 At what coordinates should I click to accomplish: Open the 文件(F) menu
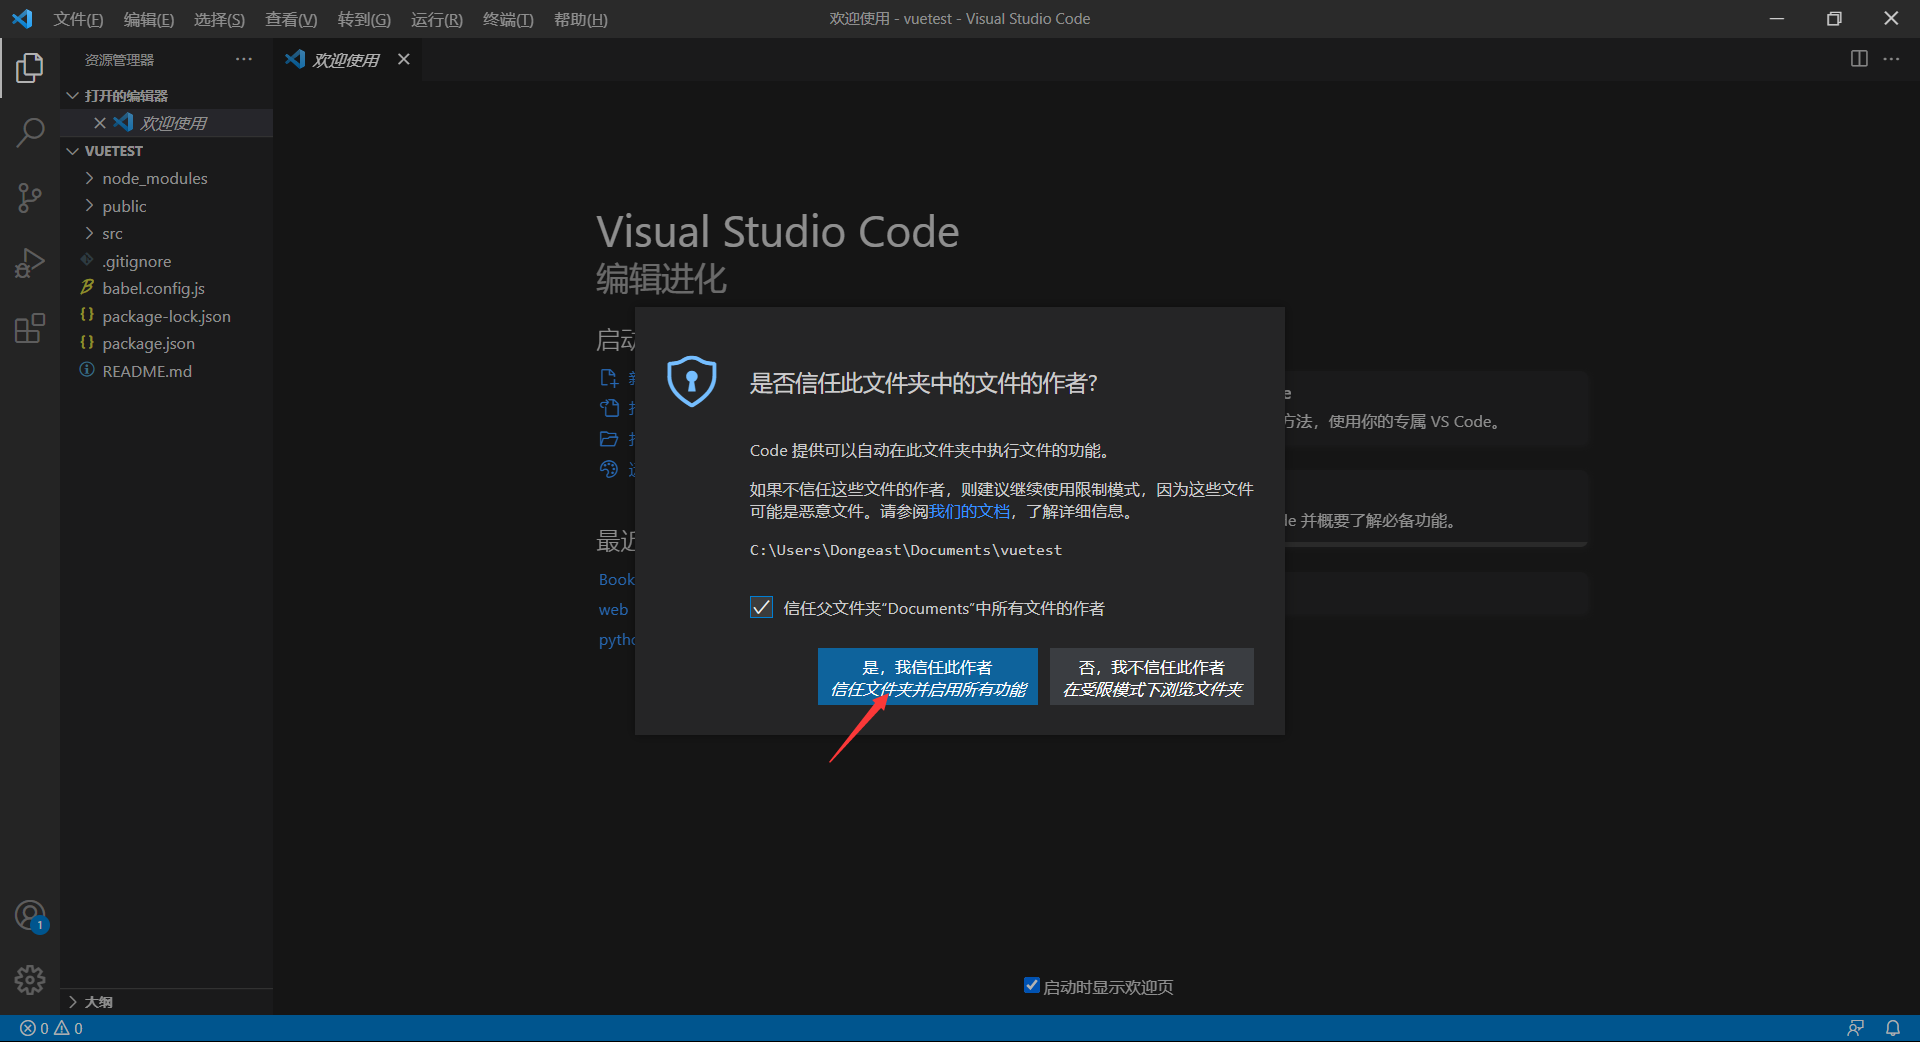(78, 19)
